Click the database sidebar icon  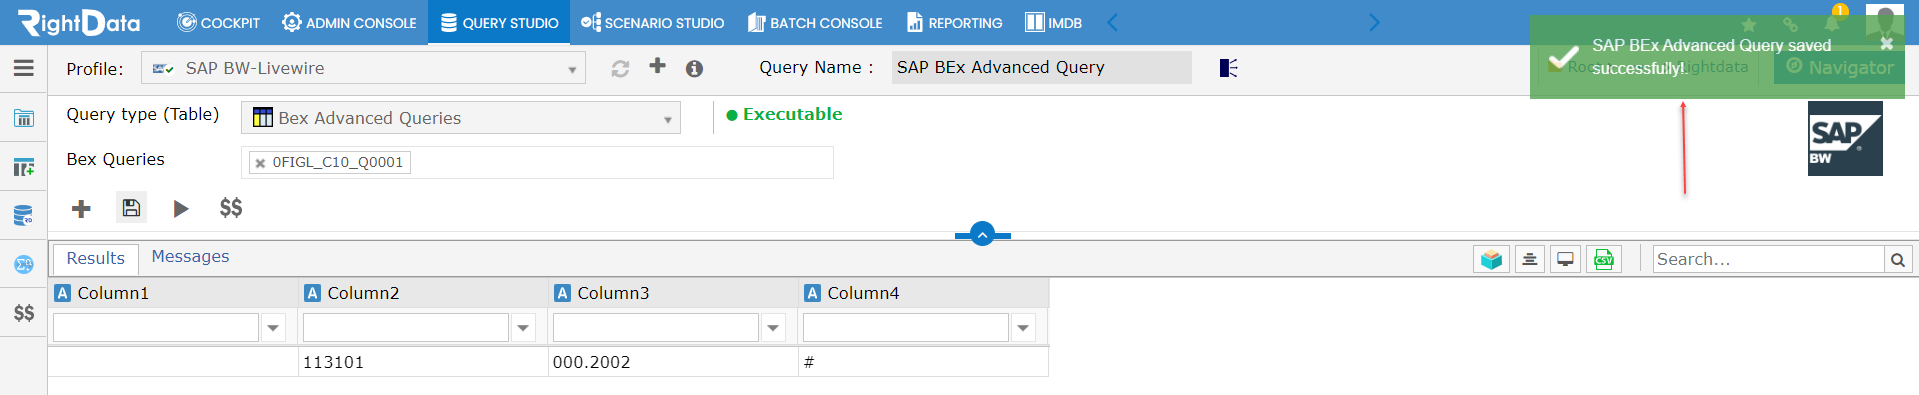click(x=24, y=215)
